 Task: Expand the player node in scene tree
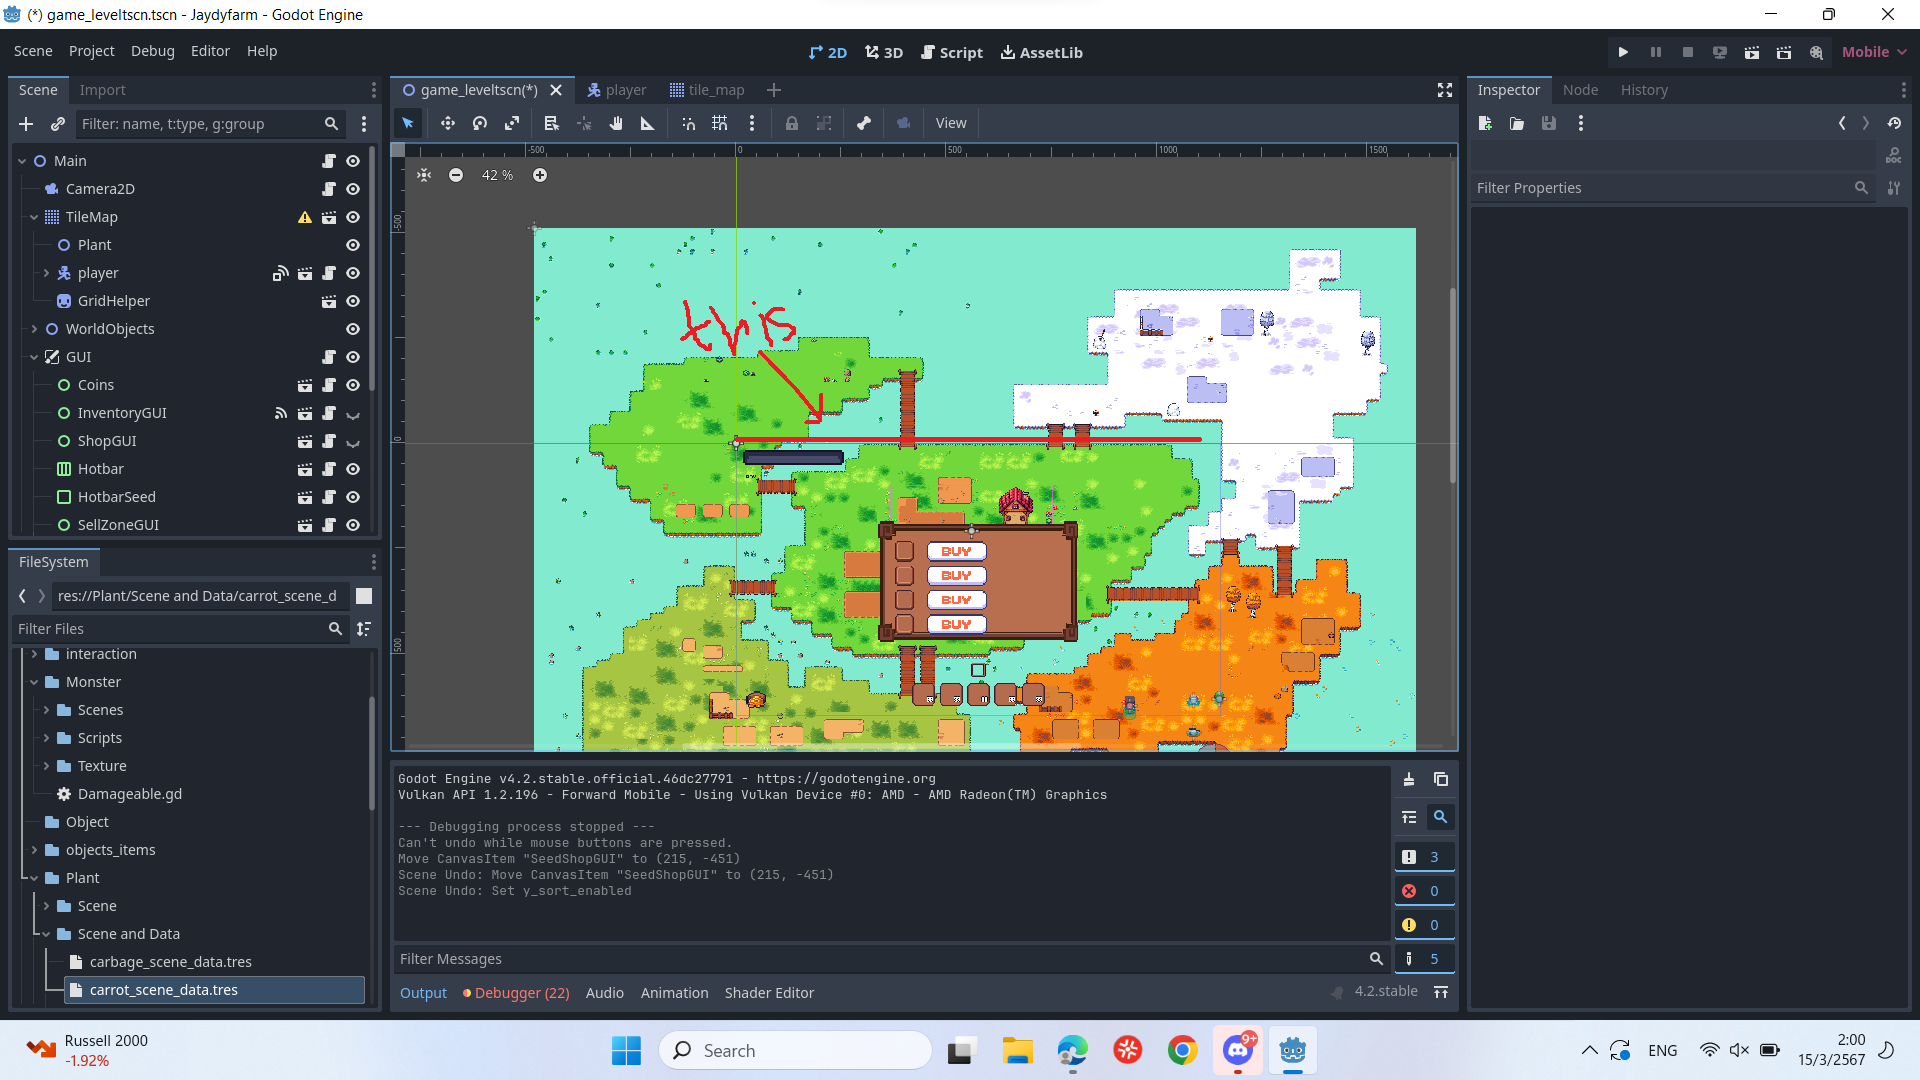coord(46,273)
